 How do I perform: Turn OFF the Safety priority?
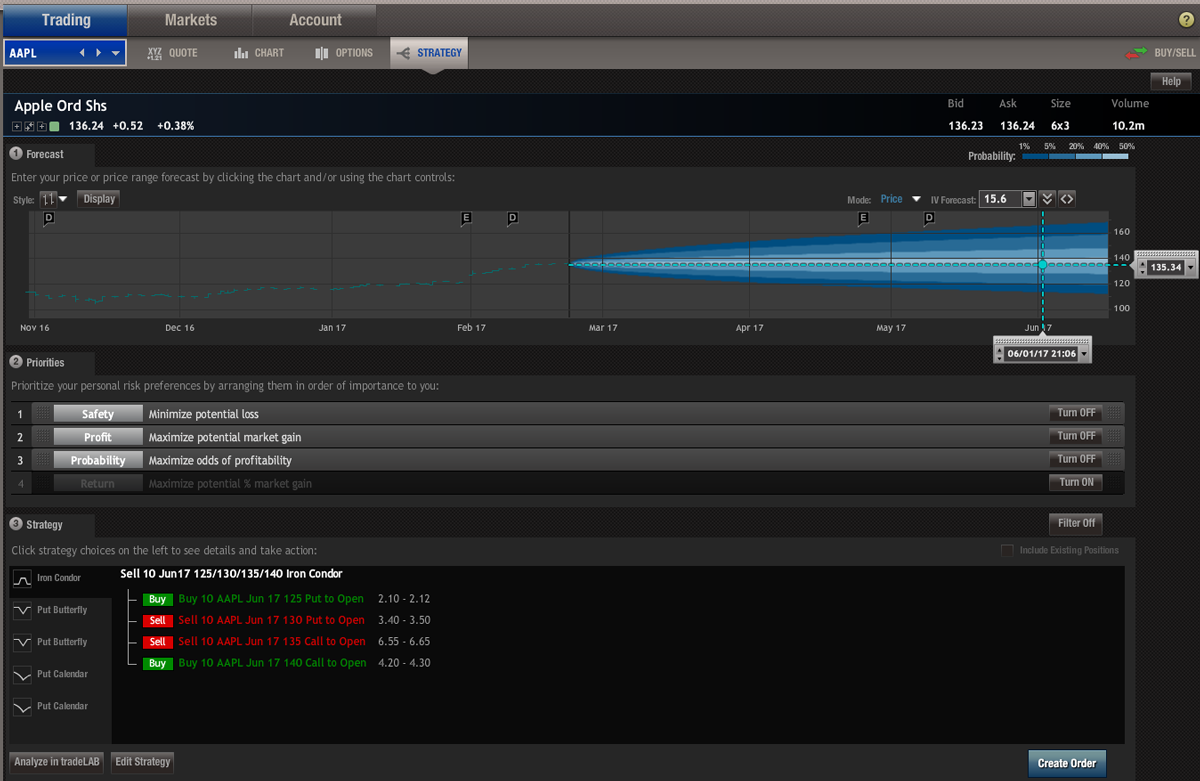pyautogui.click(x=1076, y=413)
